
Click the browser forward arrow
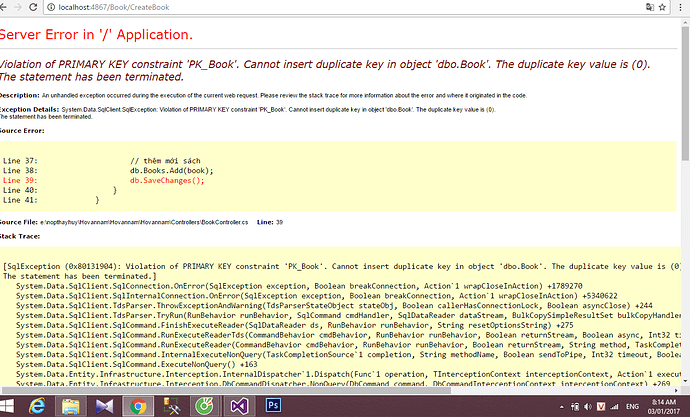[18, 7]
